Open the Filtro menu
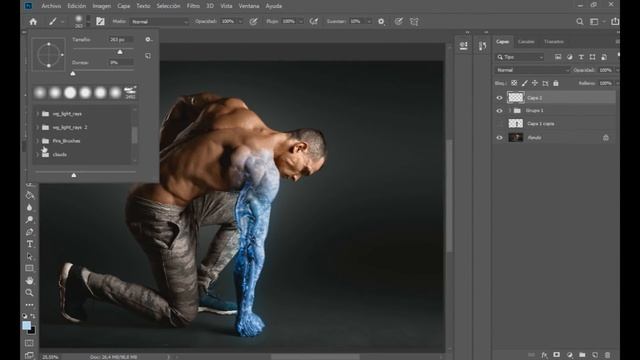This screenshot has width=640, height=360. pos(193,6)
